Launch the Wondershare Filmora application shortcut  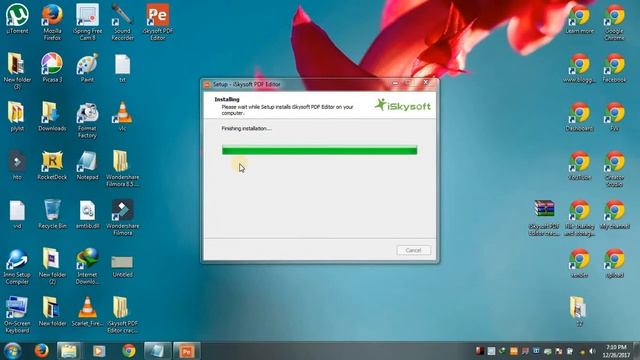pyautogui.click(x=122, y=217)
